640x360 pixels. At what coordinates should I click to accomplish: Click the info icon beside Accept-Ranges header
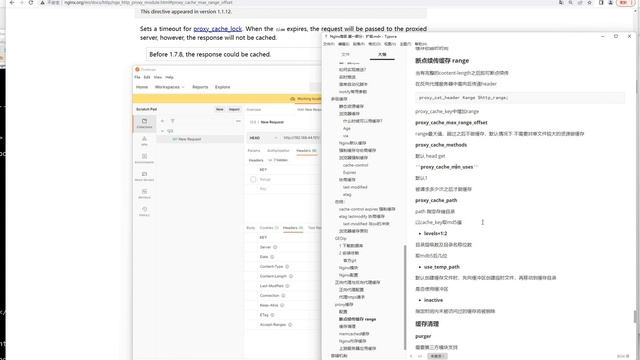tap(290, 325)
